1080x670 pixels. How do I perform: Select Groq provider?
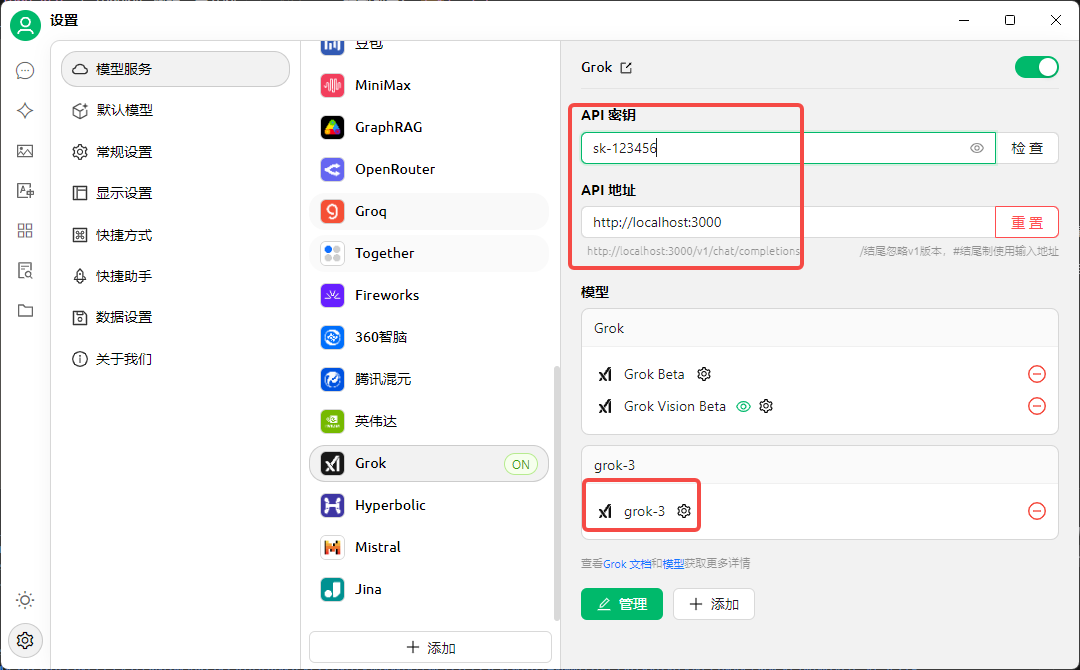pyautogui.click(x=429, y=211)
